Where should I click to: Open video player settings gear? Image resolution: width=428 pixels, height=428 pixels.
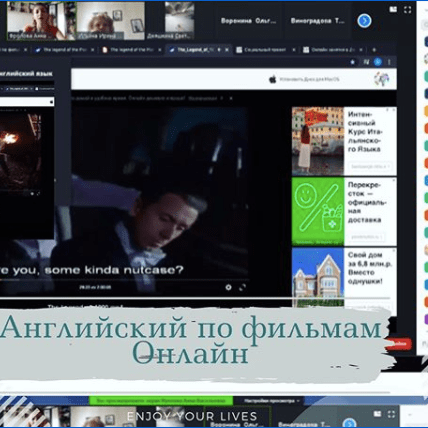pos(228,287)
